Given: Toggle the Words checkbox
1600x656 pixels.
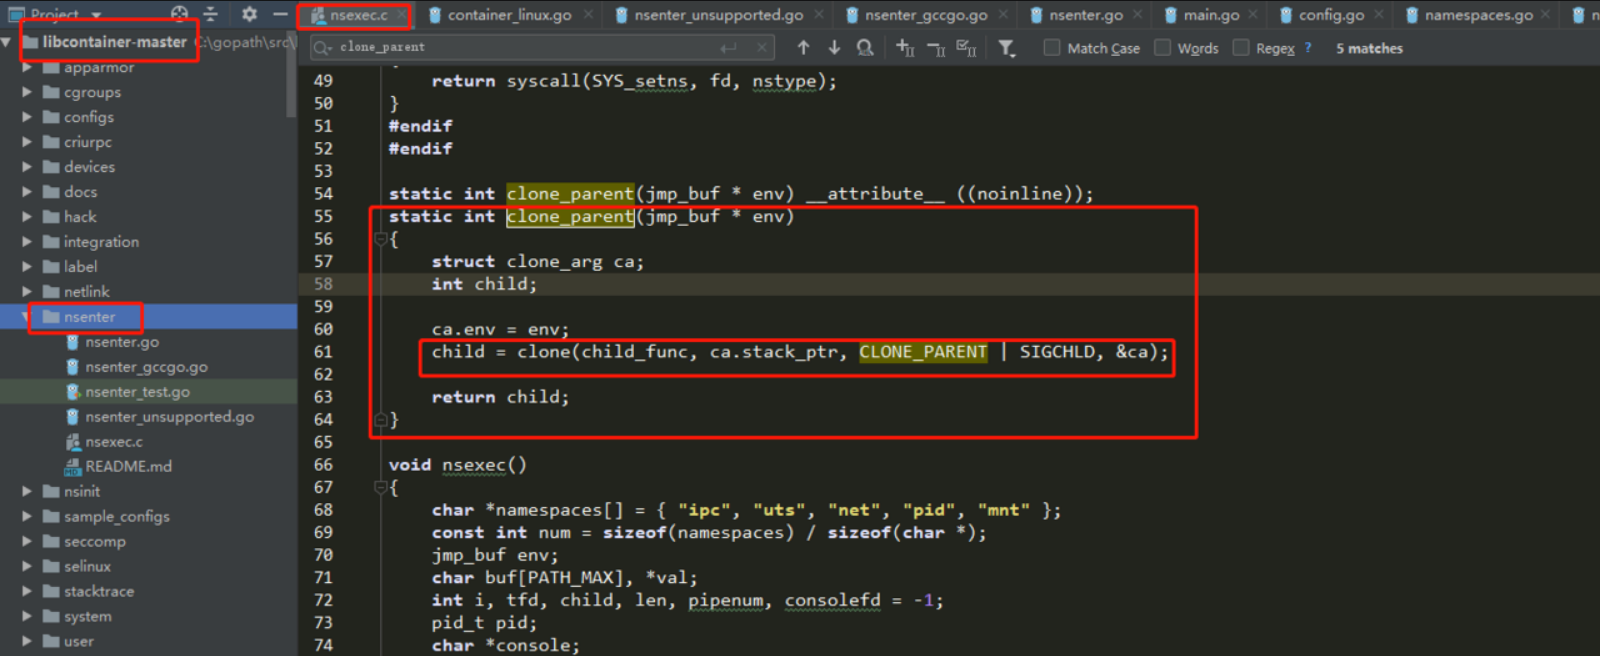Looking at the screenshot, I should click(x=1162, y=48).
